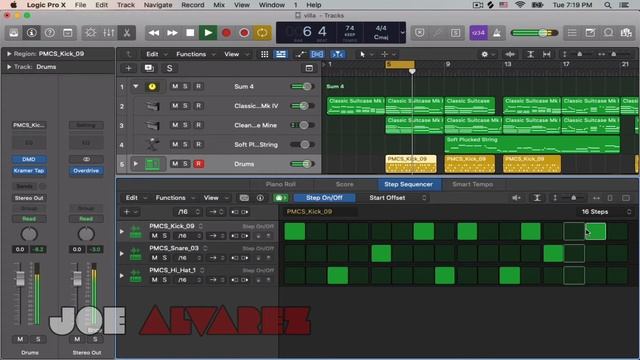Viewport: 640px width, 360px height.
Task: Expand the Track Drums disclosure triangle
Action: pos(9,67)
